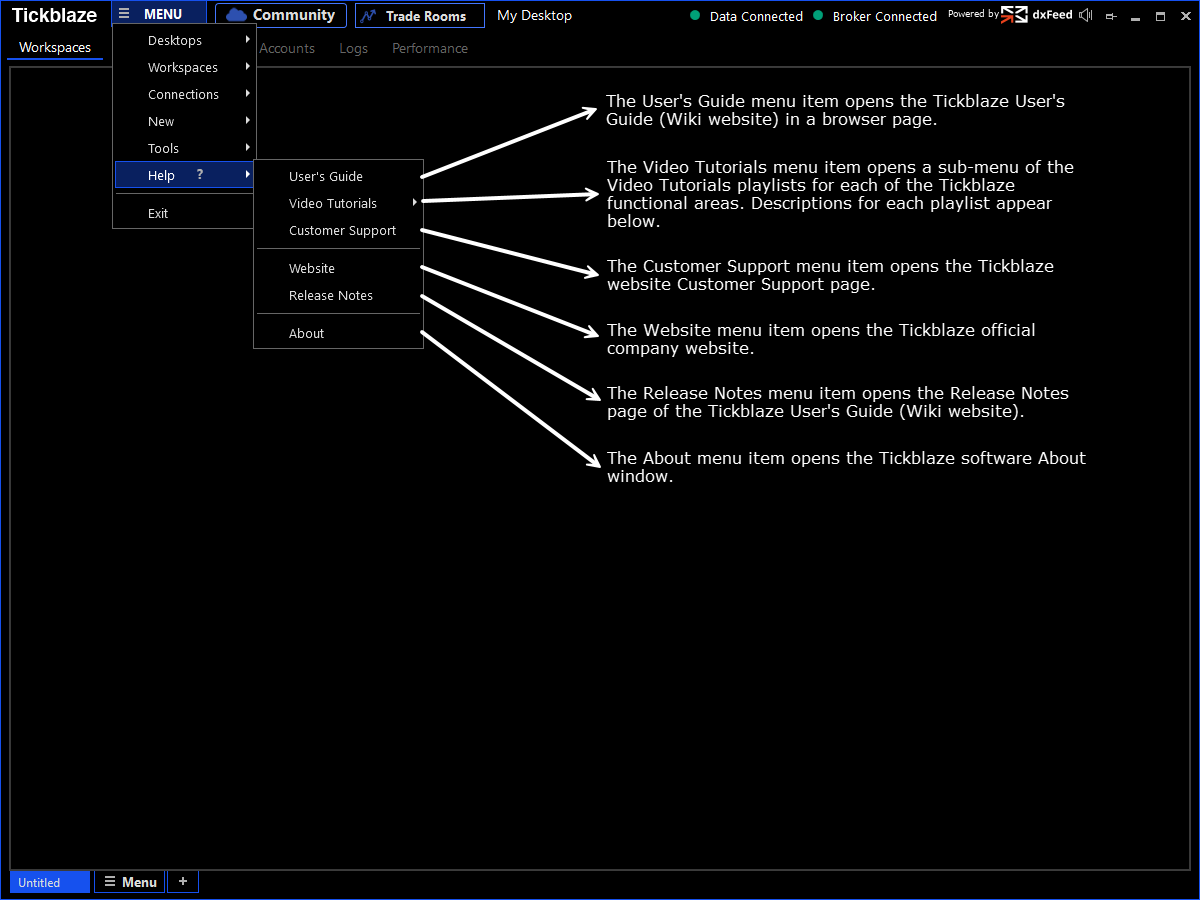Add a new workspace with plus button

pyautogui.click(x=183, y=881)
